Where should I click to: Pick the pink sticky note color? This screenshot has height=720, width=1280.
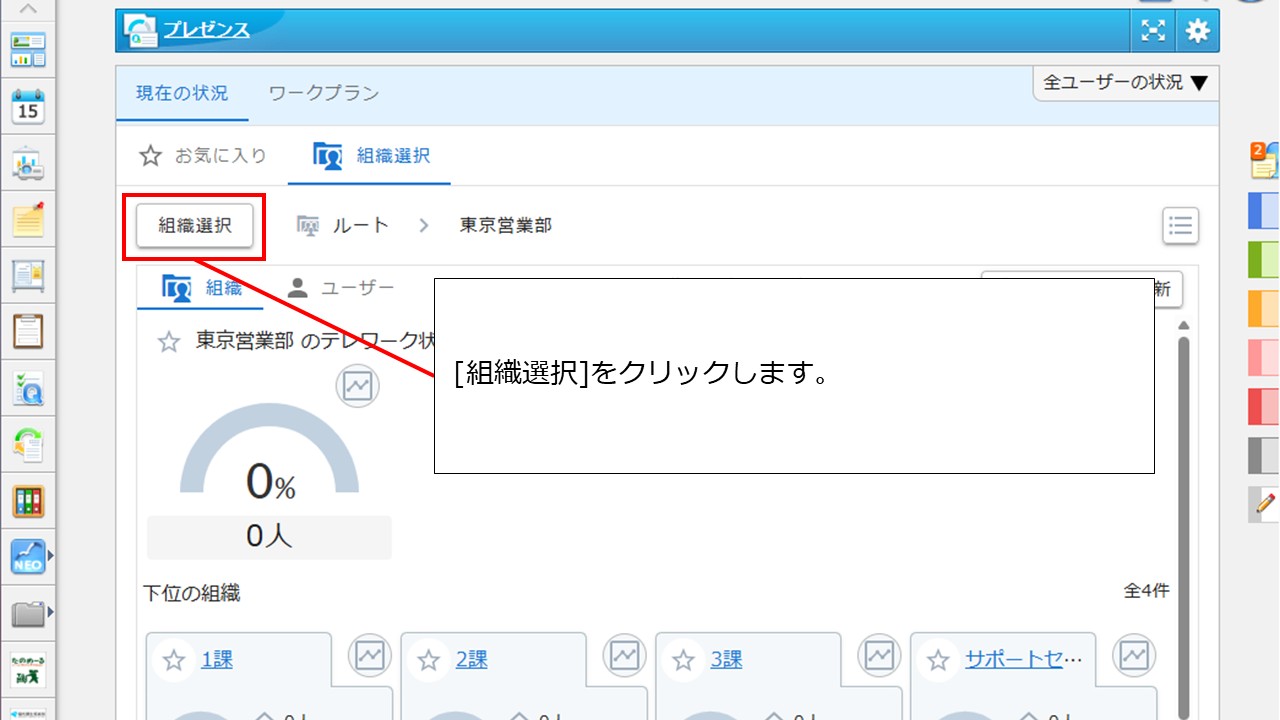click(x=1264, y=358)
